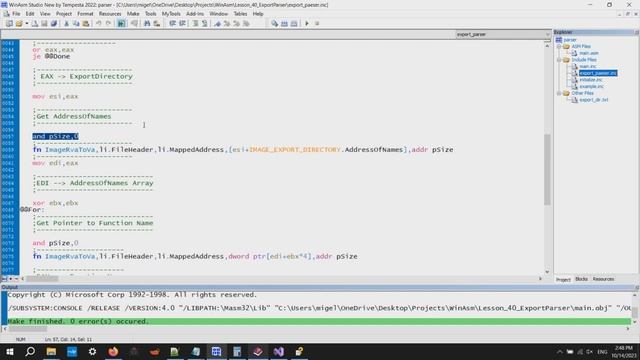
Task: Click the selected 'and pSize,0' code line
Action: (56, 136)
